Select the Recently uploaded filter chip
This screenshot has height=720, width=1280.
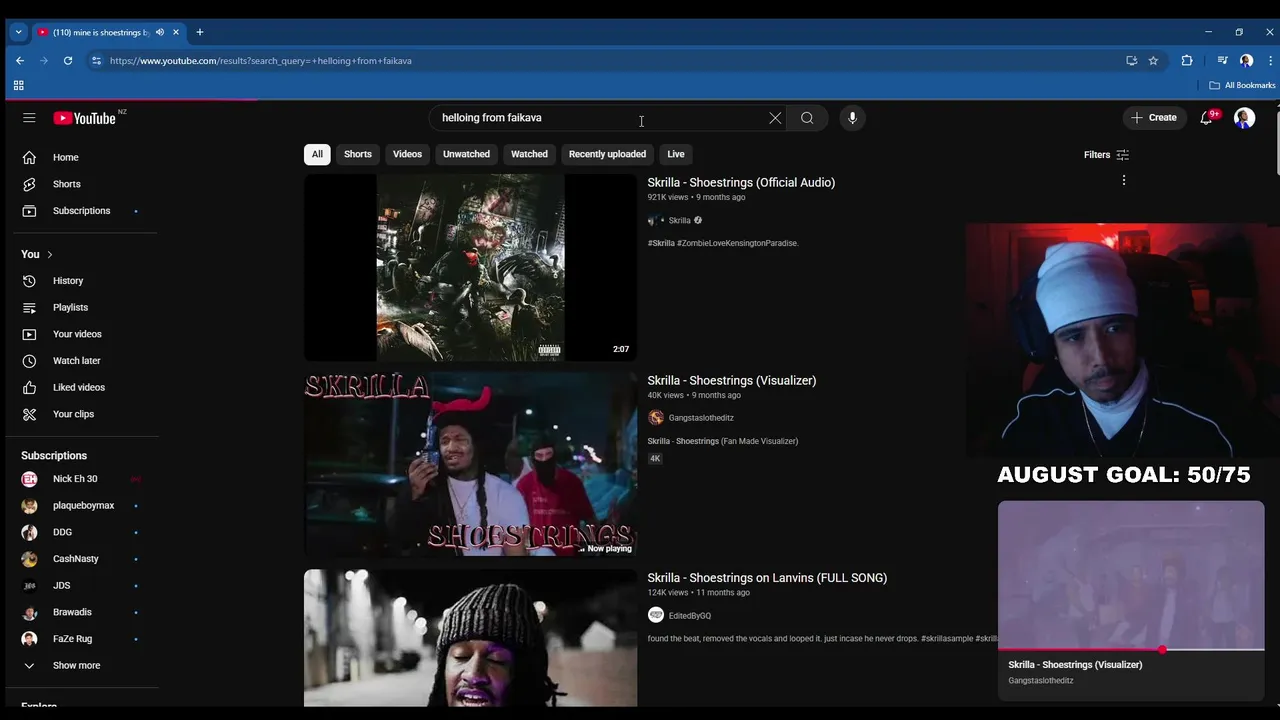tap(607, 154)
